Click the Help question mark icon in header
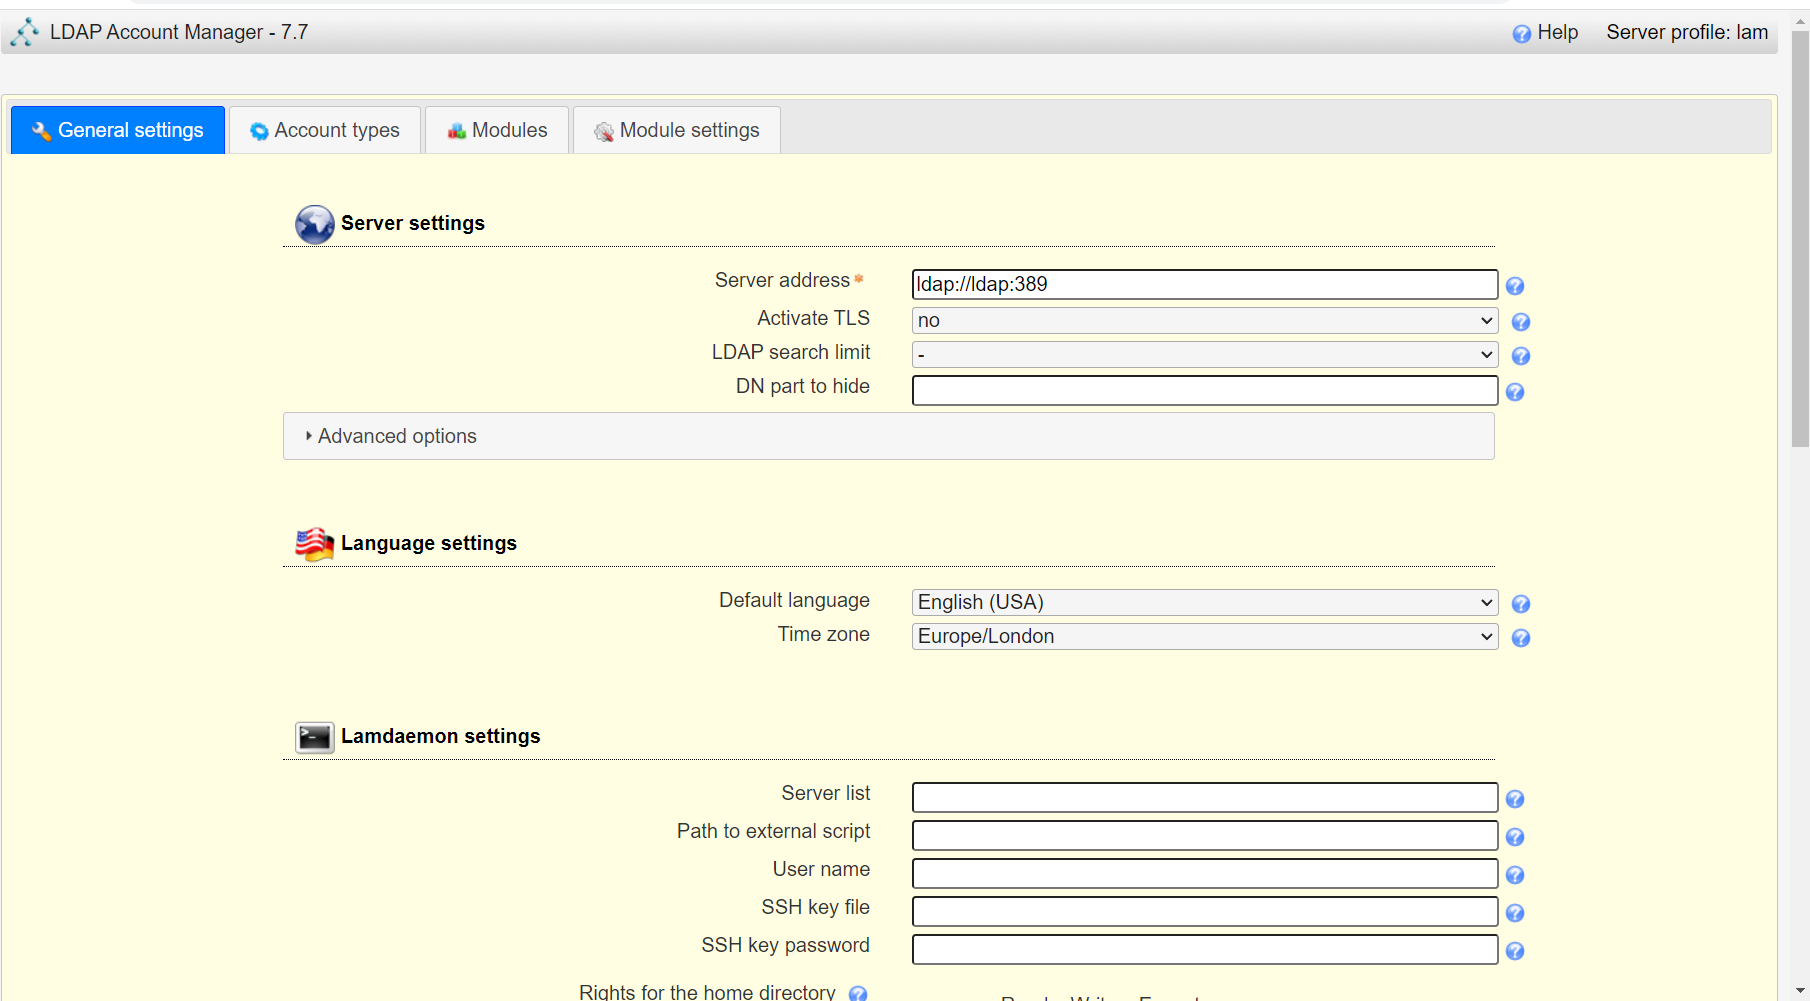This screenshot has width=1810, height=1001. click(x=1521, y=34)
